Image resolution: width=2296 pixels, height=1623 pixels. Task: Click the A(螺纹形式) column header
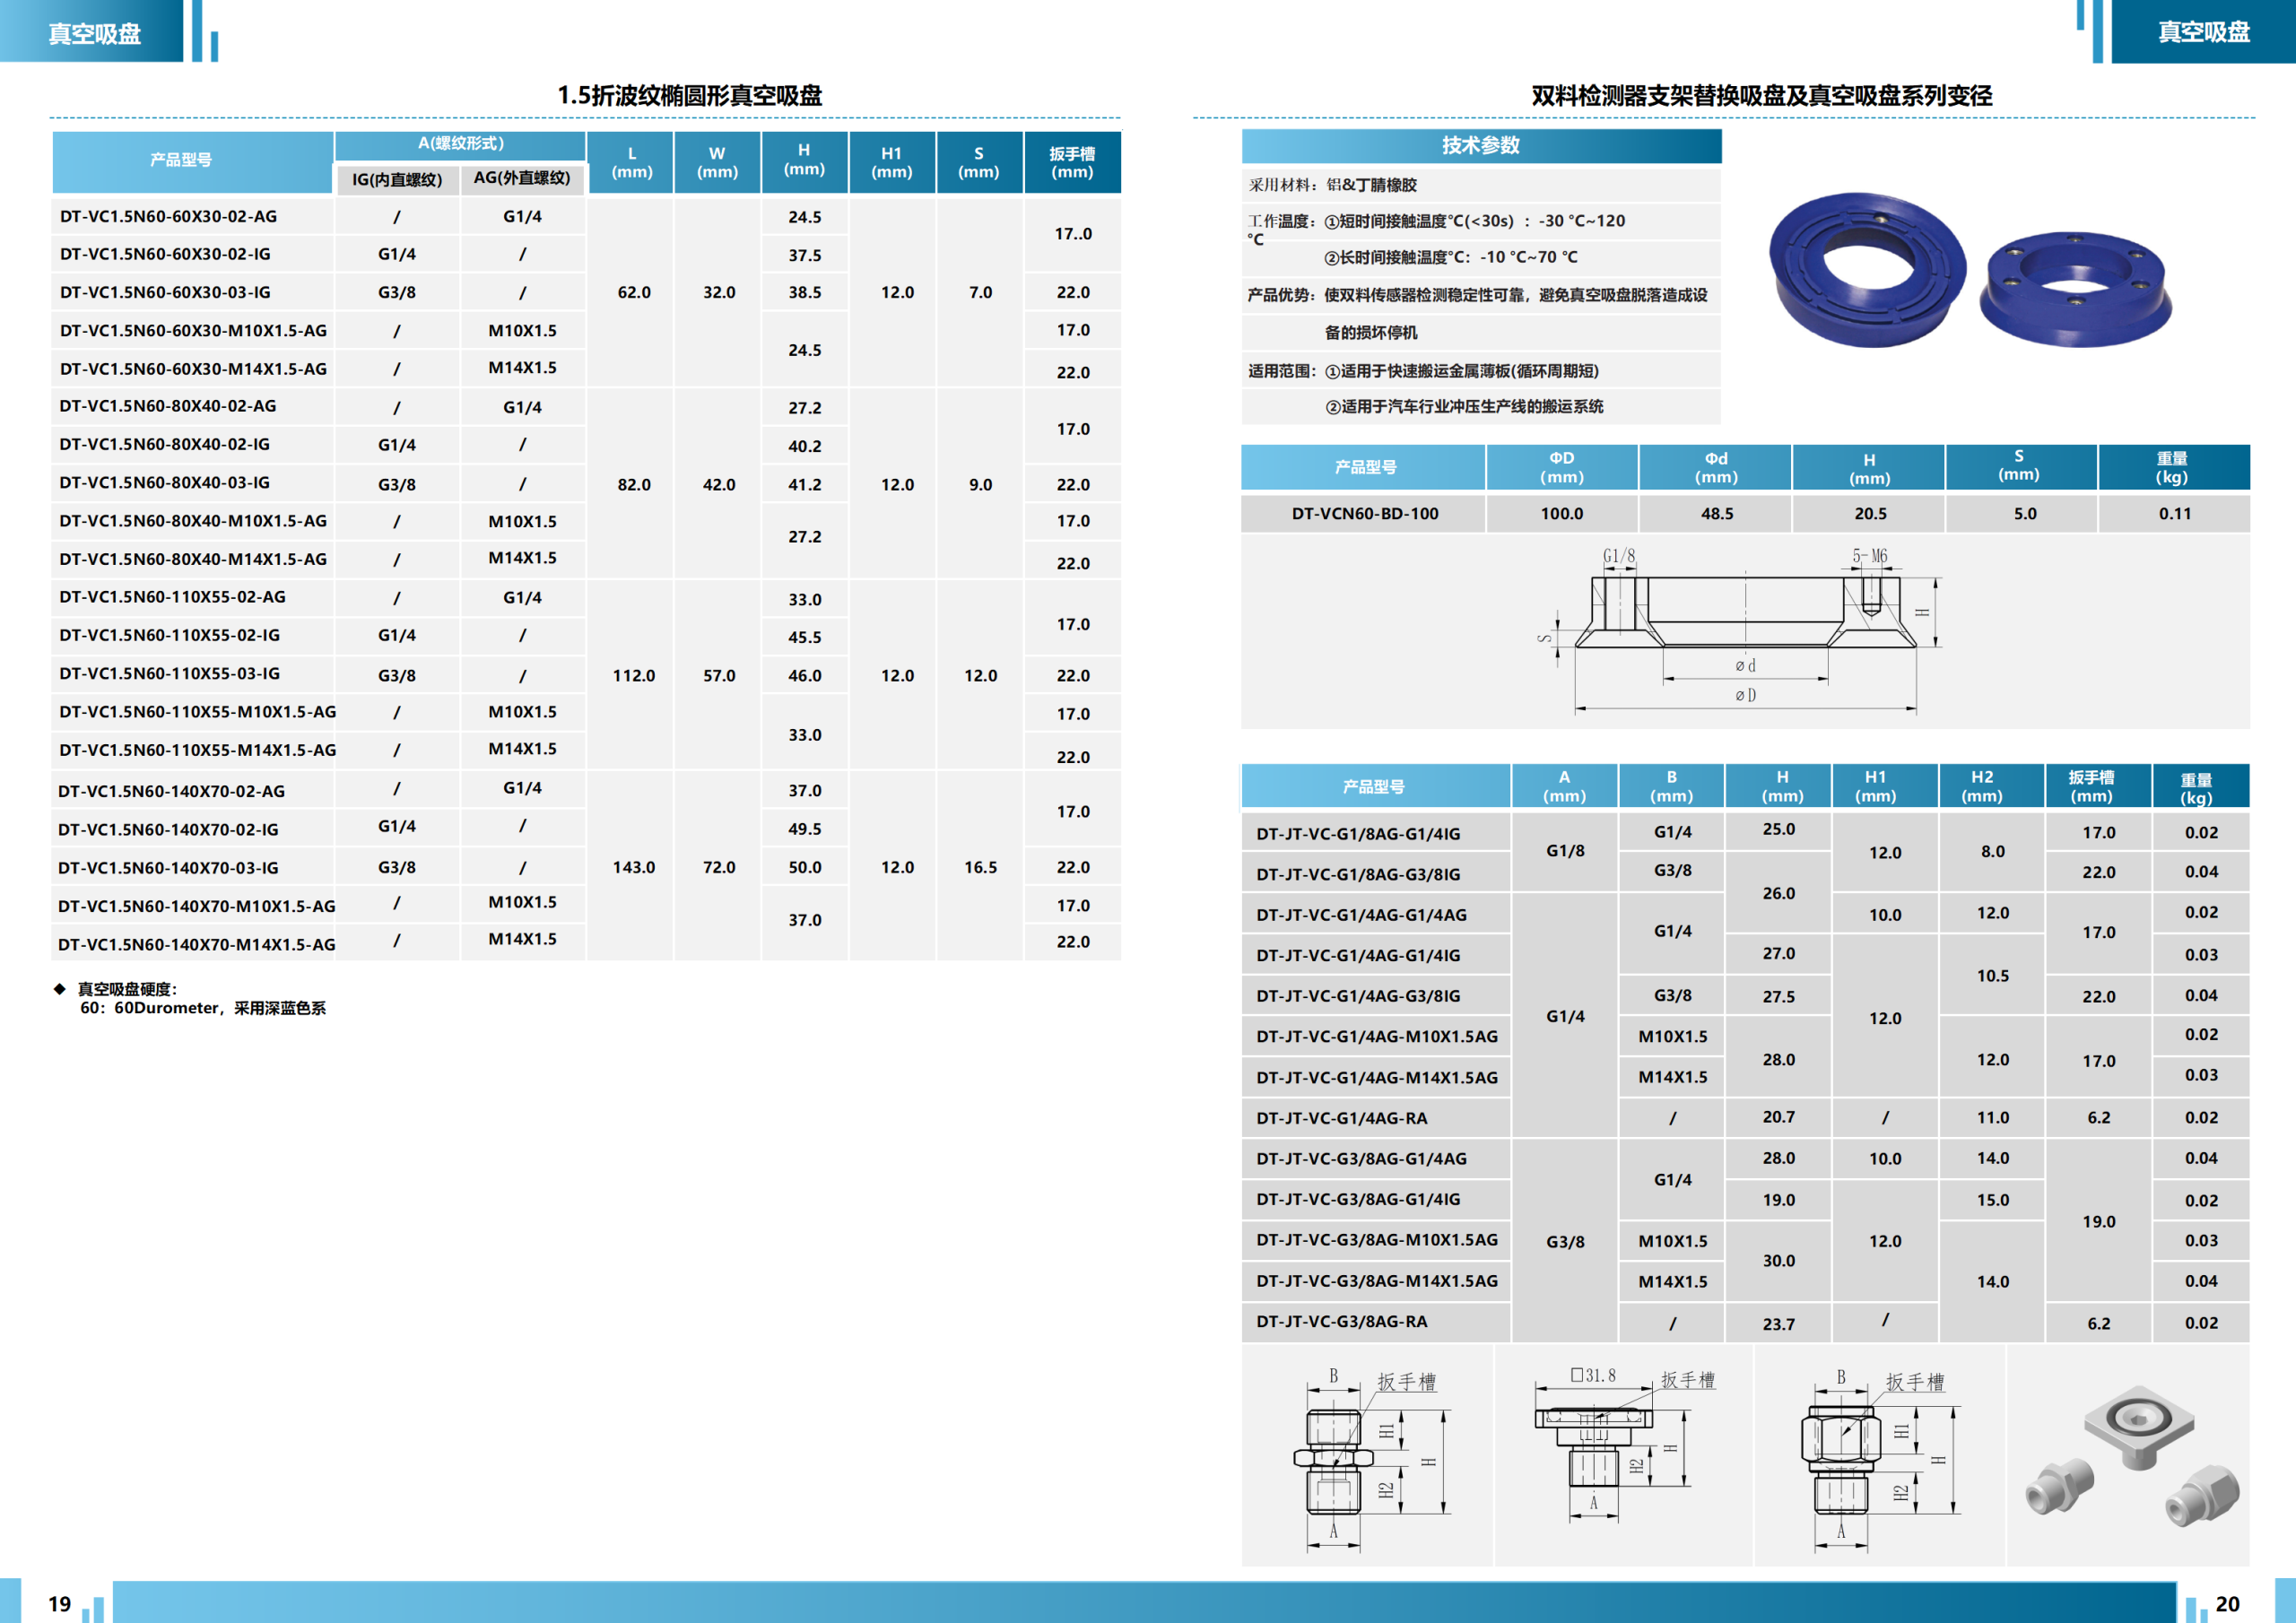[460, 144]
